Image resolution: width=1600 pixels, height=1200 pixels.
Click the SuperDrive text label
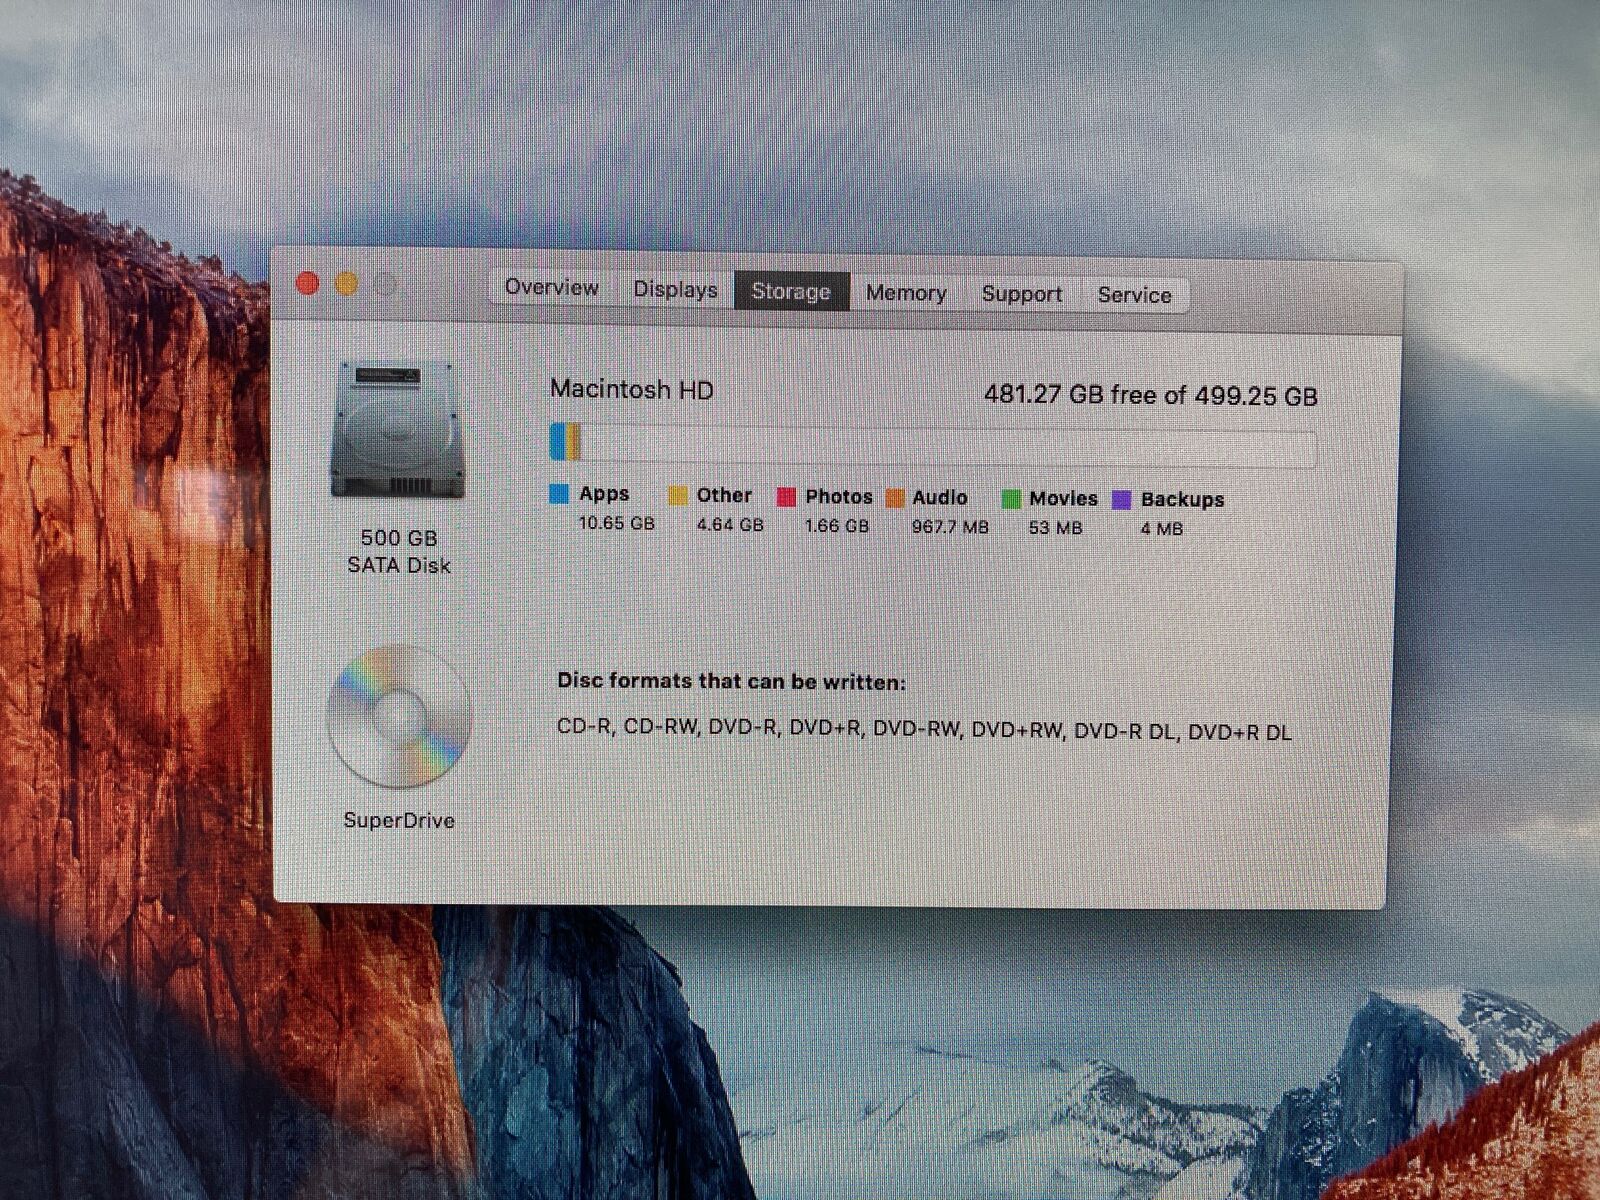pyautogui.click(x=399, y=820)
